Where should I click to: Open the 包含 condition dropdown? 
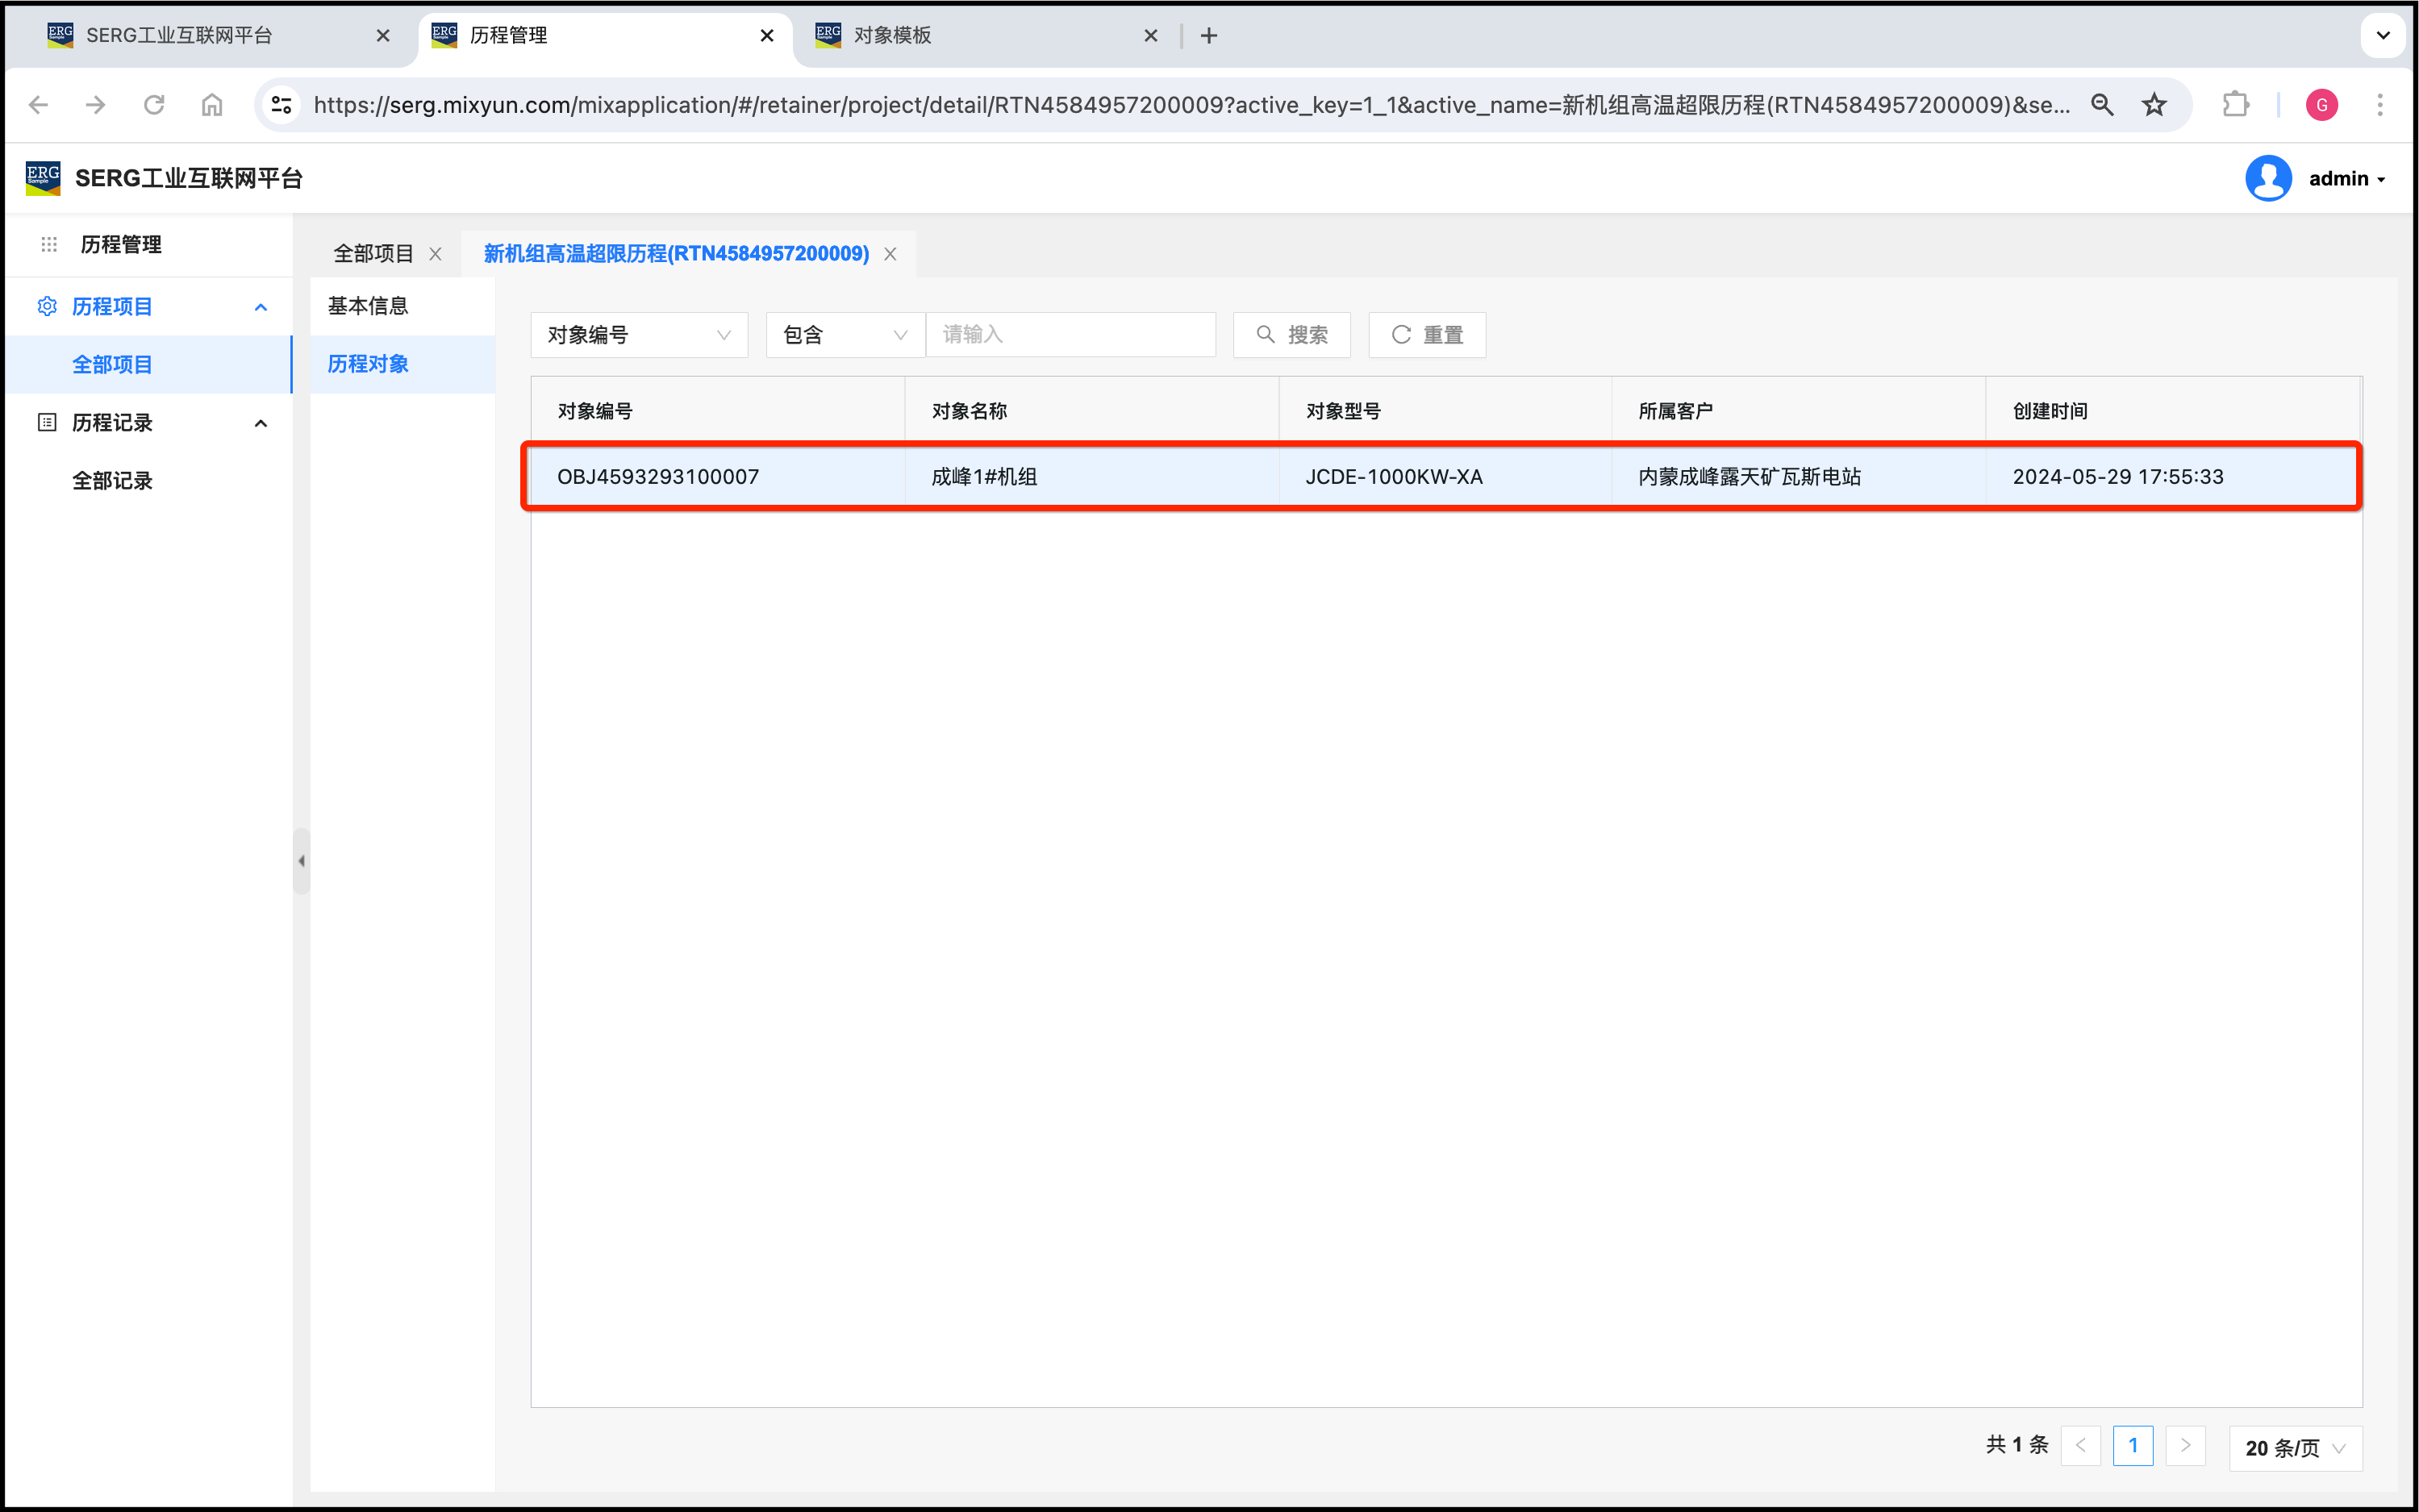[x=844, y=335]
